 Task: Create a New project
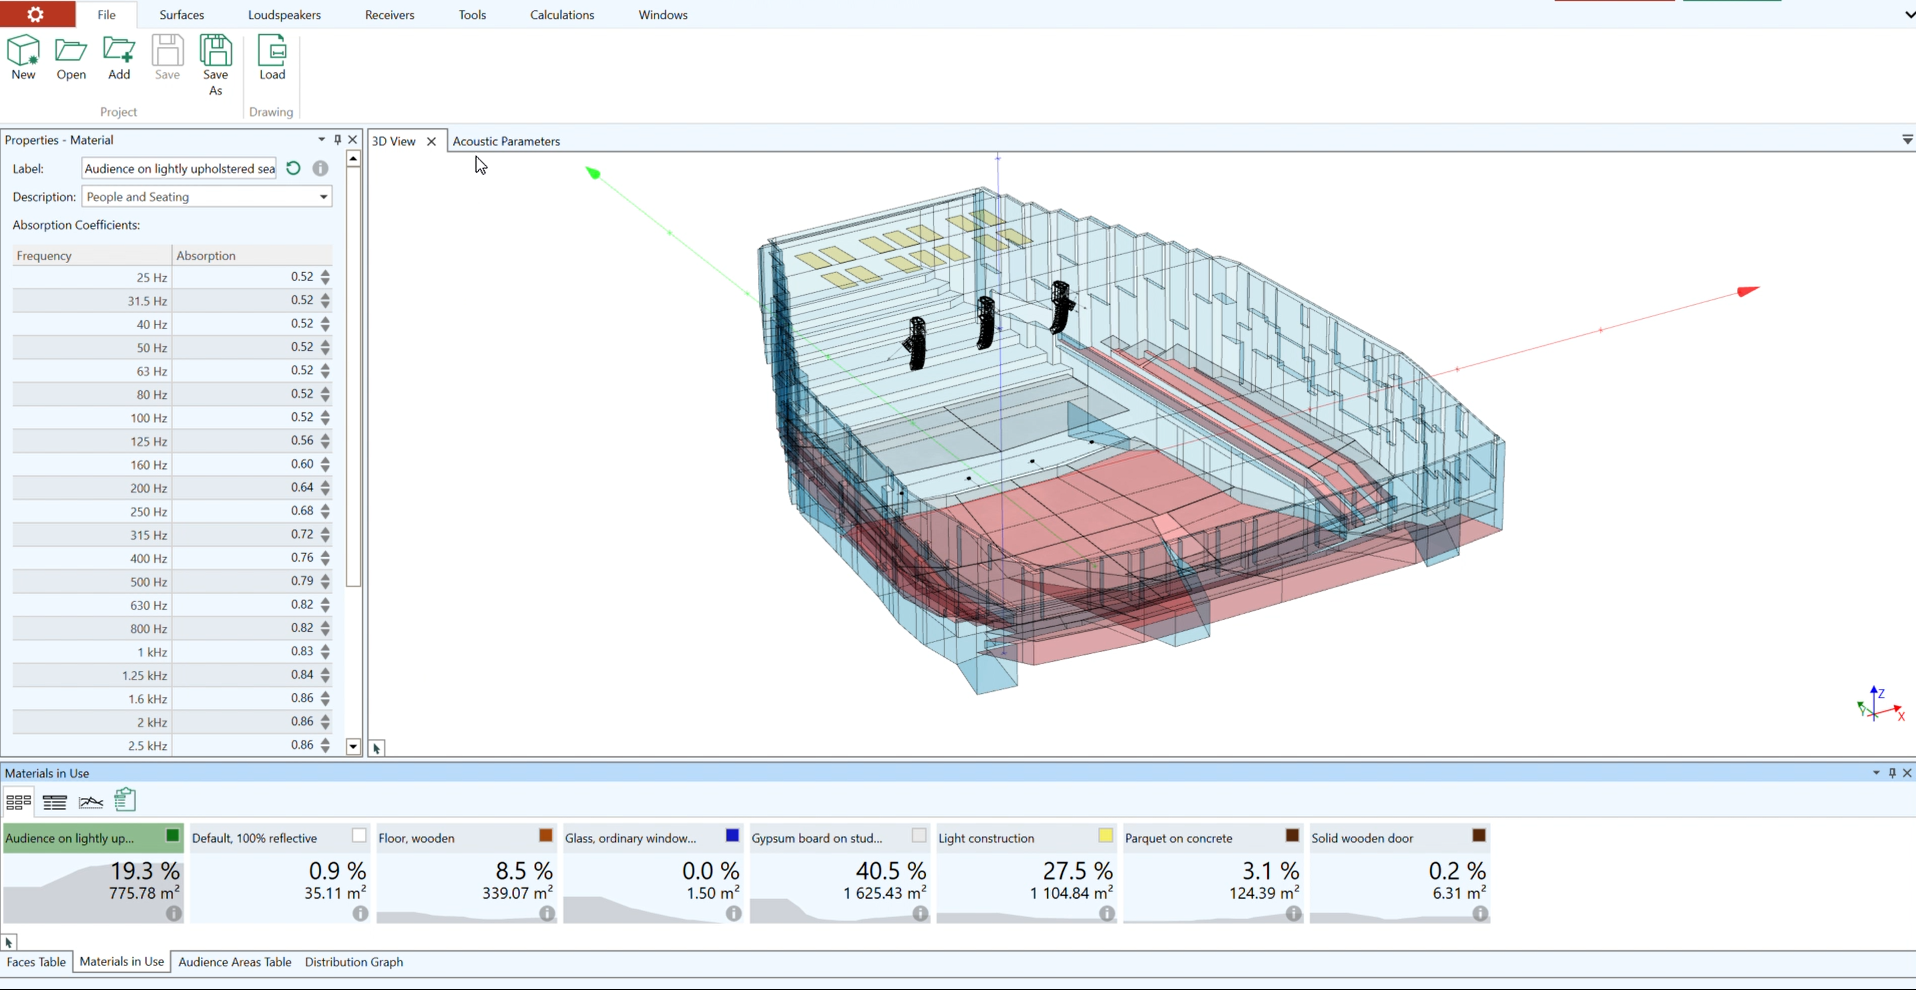point(22,56)
